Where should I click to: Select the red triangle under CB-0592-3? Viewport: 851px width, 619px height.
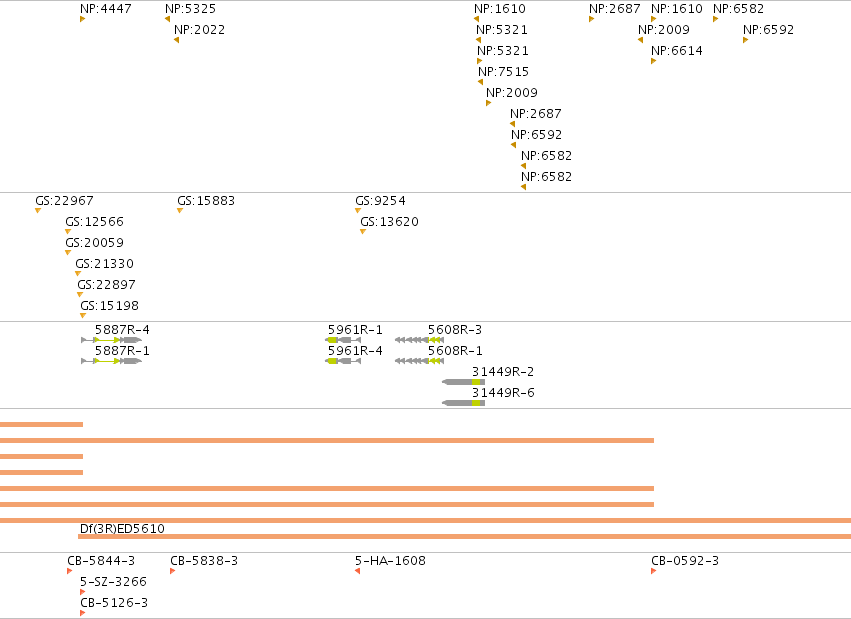[653, 571]
